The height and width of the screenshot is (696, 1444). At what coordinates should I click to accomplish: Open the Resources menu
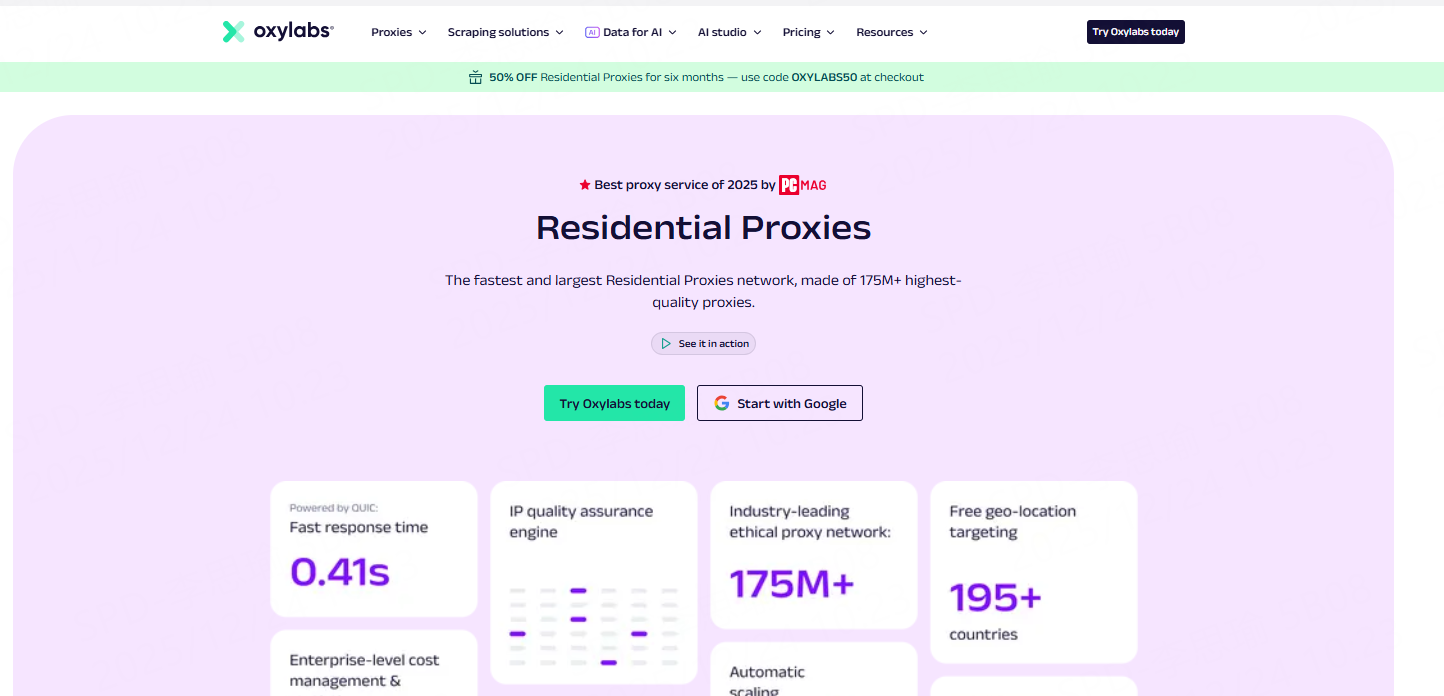click(891, 32)
